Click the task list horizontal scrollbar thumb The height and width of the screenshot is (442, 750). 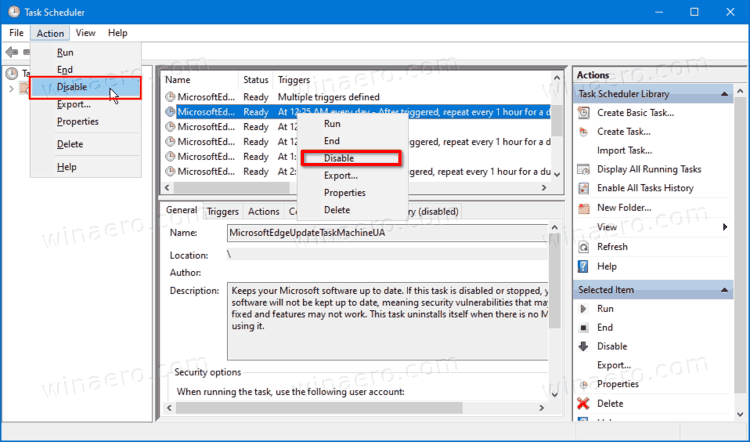click(x=232, y=188)
